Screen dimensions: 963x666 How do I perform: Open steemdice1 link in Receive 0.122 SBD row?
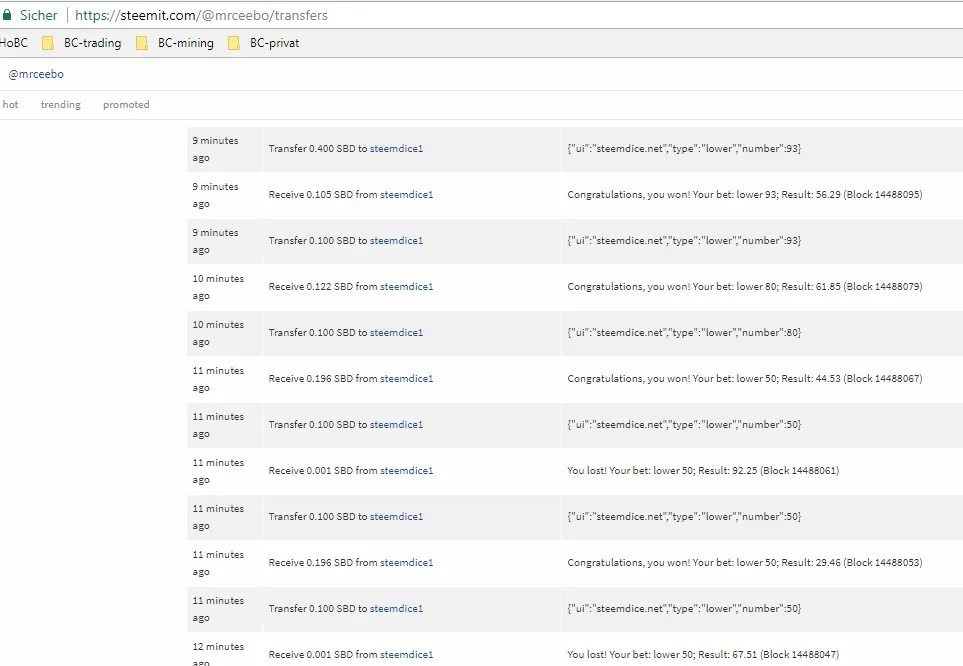click(407, 287)
